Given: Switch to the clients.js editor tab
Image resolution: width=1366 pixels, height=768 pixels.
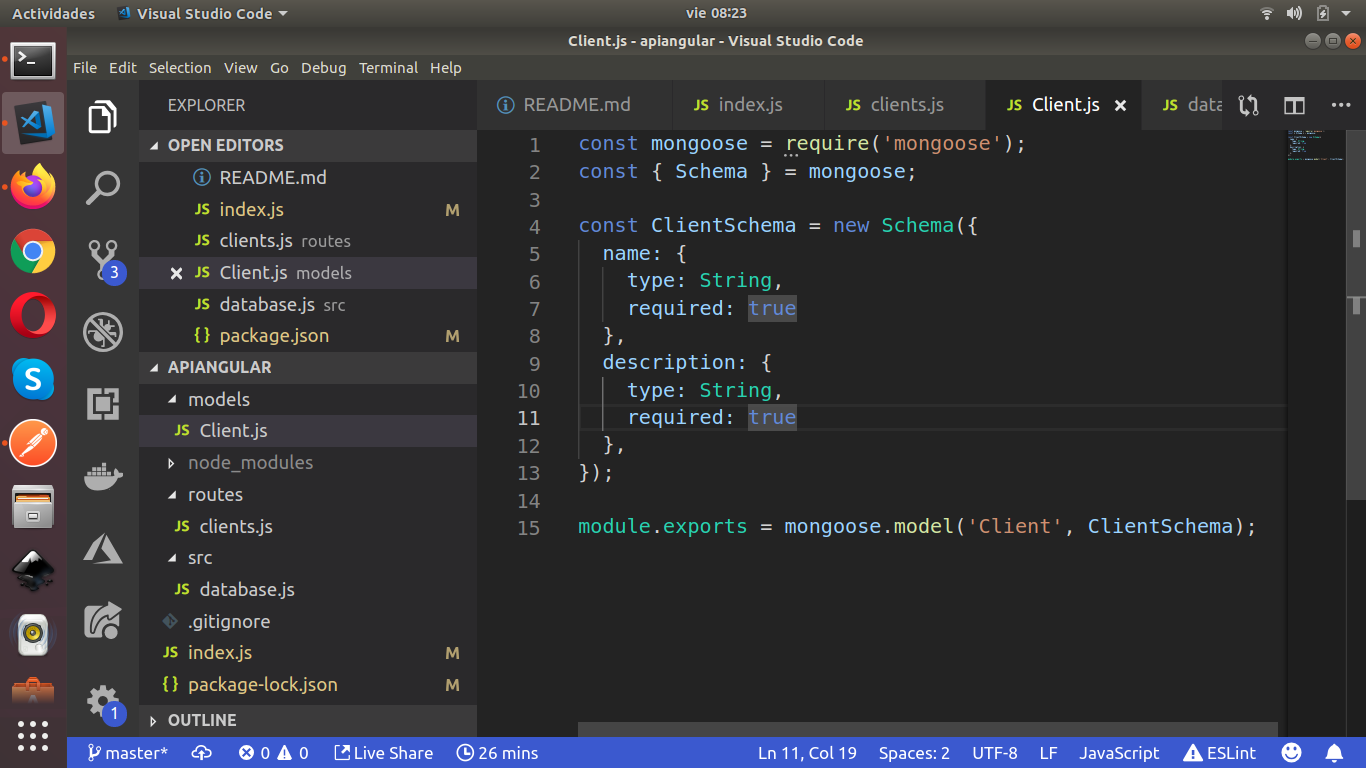Looking at the screenshot, I should coord(904,105).
